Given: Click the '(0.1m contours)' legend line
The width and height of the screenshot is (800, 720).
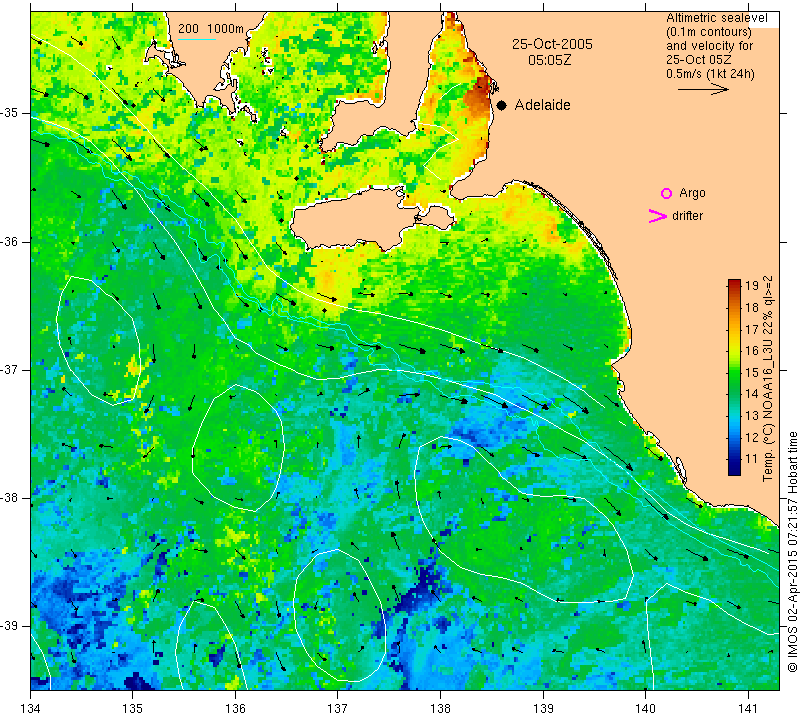Looking at the screenshot, I should coord(709,32).
